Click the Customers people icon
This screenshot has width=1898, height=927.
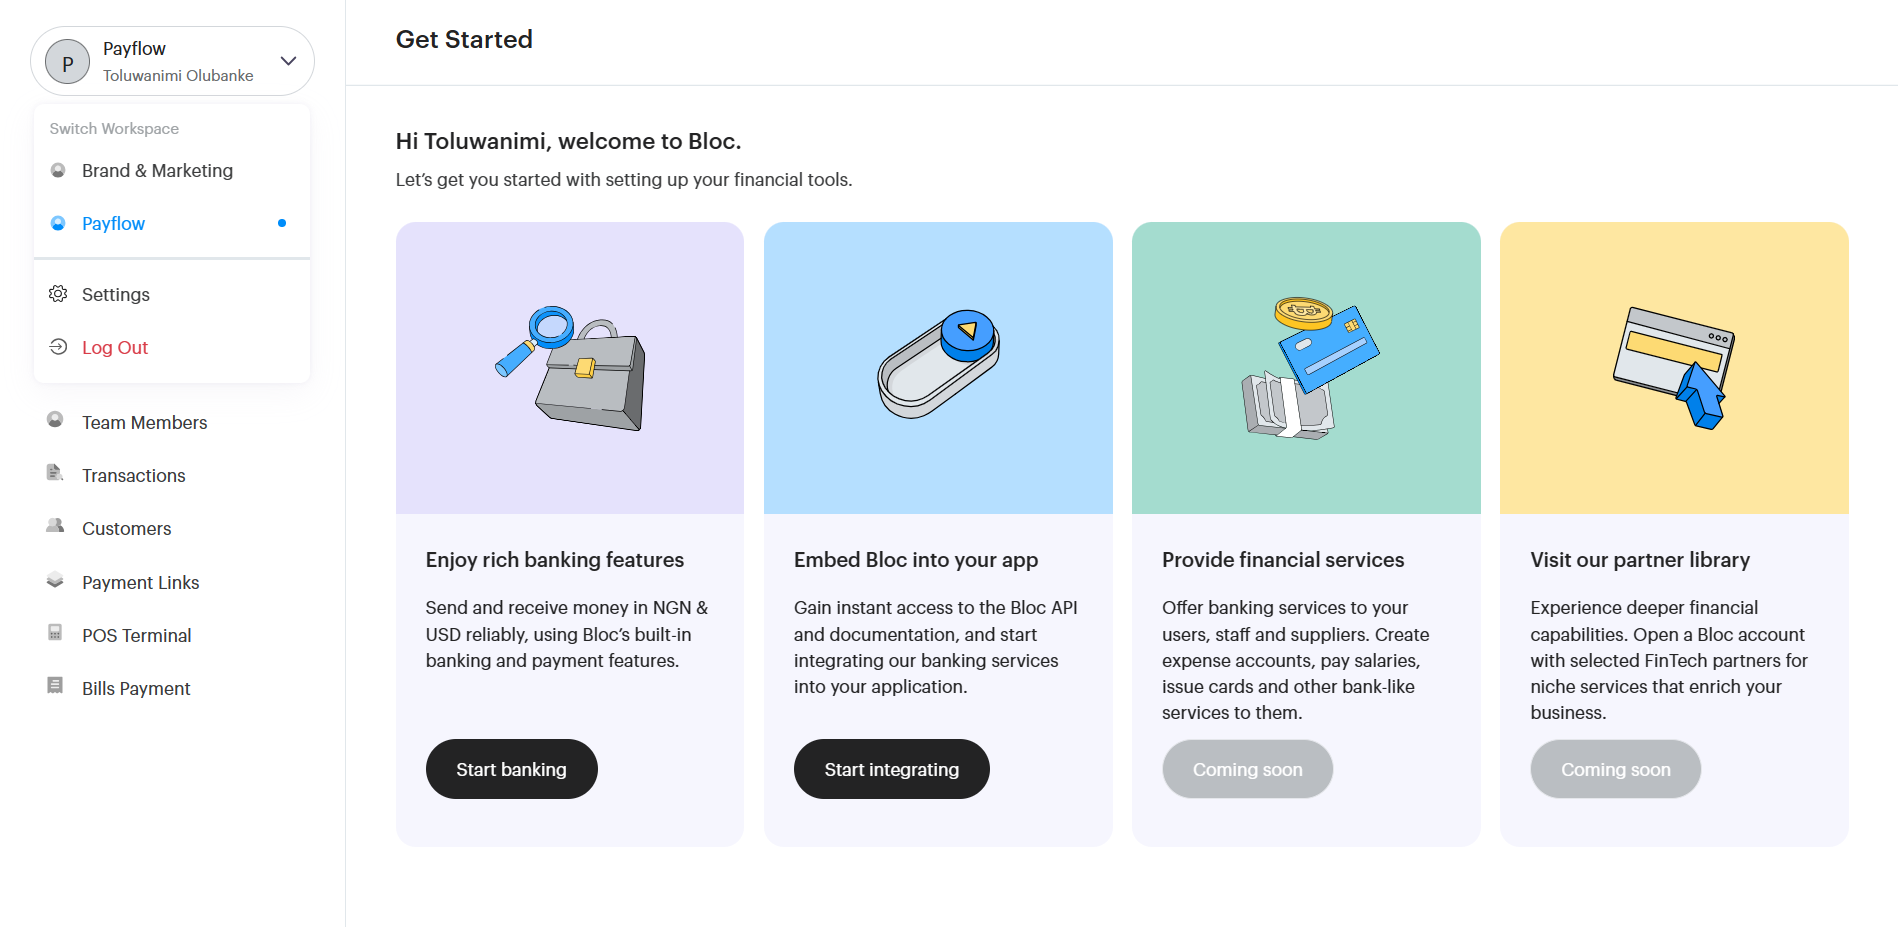(55, 526)
